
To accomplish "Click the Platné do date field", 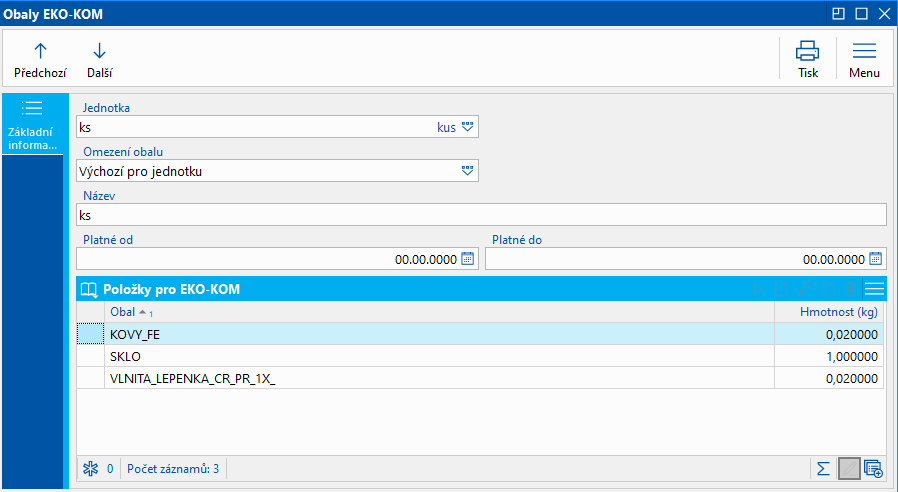I will point(686,259).
